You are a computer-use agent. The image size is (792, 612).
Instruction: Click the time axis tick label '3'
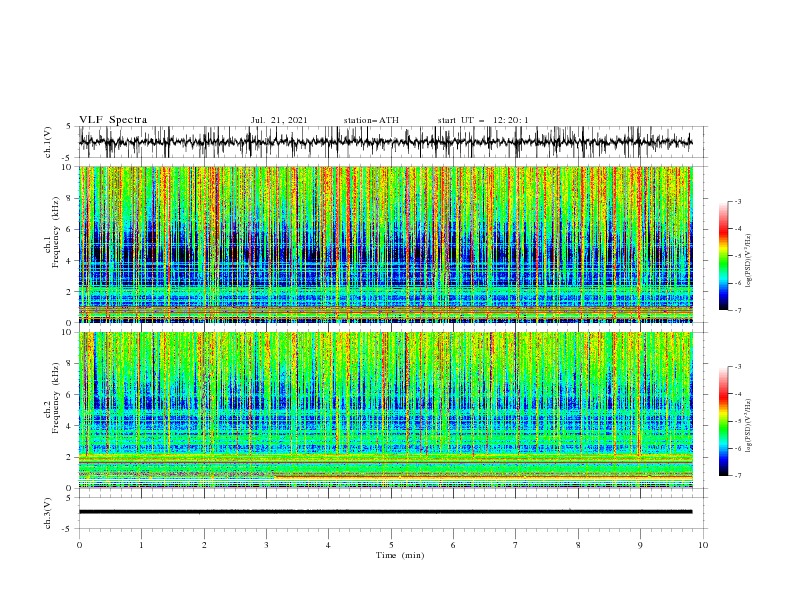click(x=266, y=545)
